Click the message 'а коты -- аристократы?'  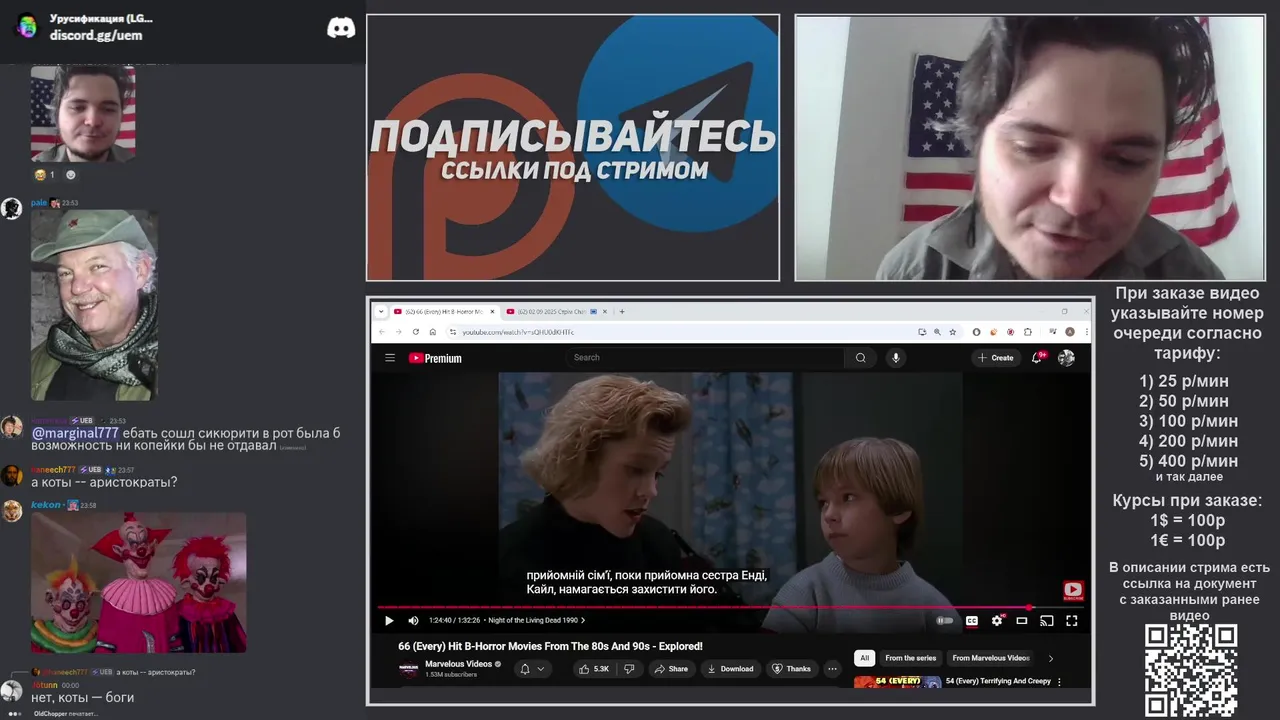click(x=104, y=482)
